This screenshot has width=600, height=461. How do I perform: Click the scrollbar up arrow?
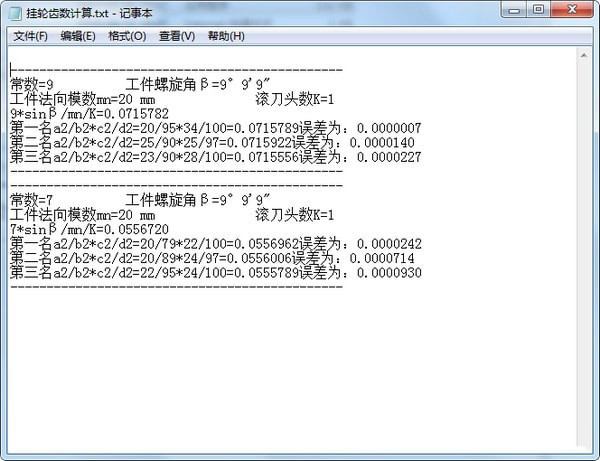[584, 56]
